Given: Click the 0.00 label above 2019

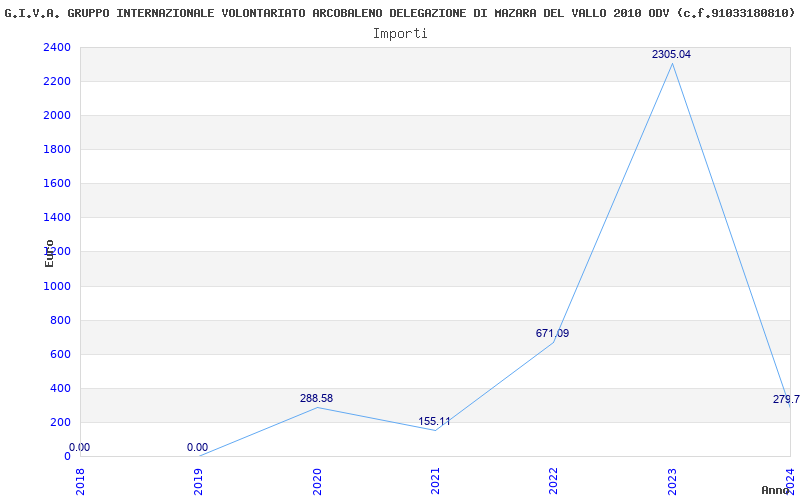Looking at the screenshot, I should 197,447.
